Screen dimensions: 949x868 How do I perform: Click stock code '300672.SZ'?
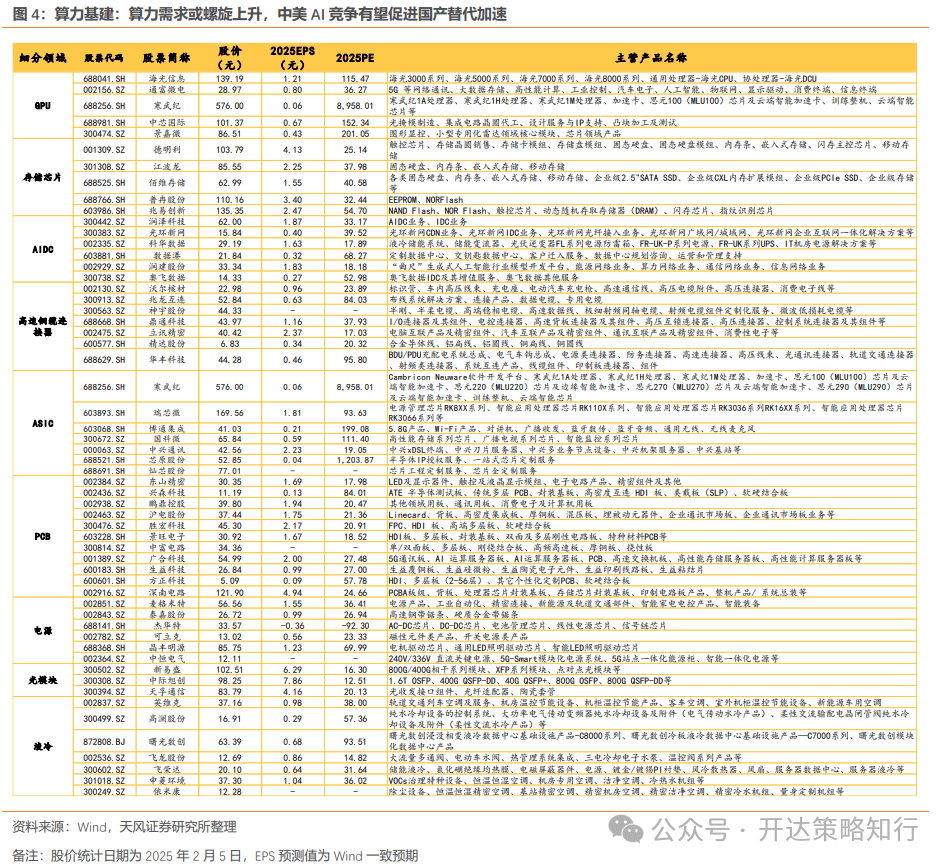coord(104,439)
